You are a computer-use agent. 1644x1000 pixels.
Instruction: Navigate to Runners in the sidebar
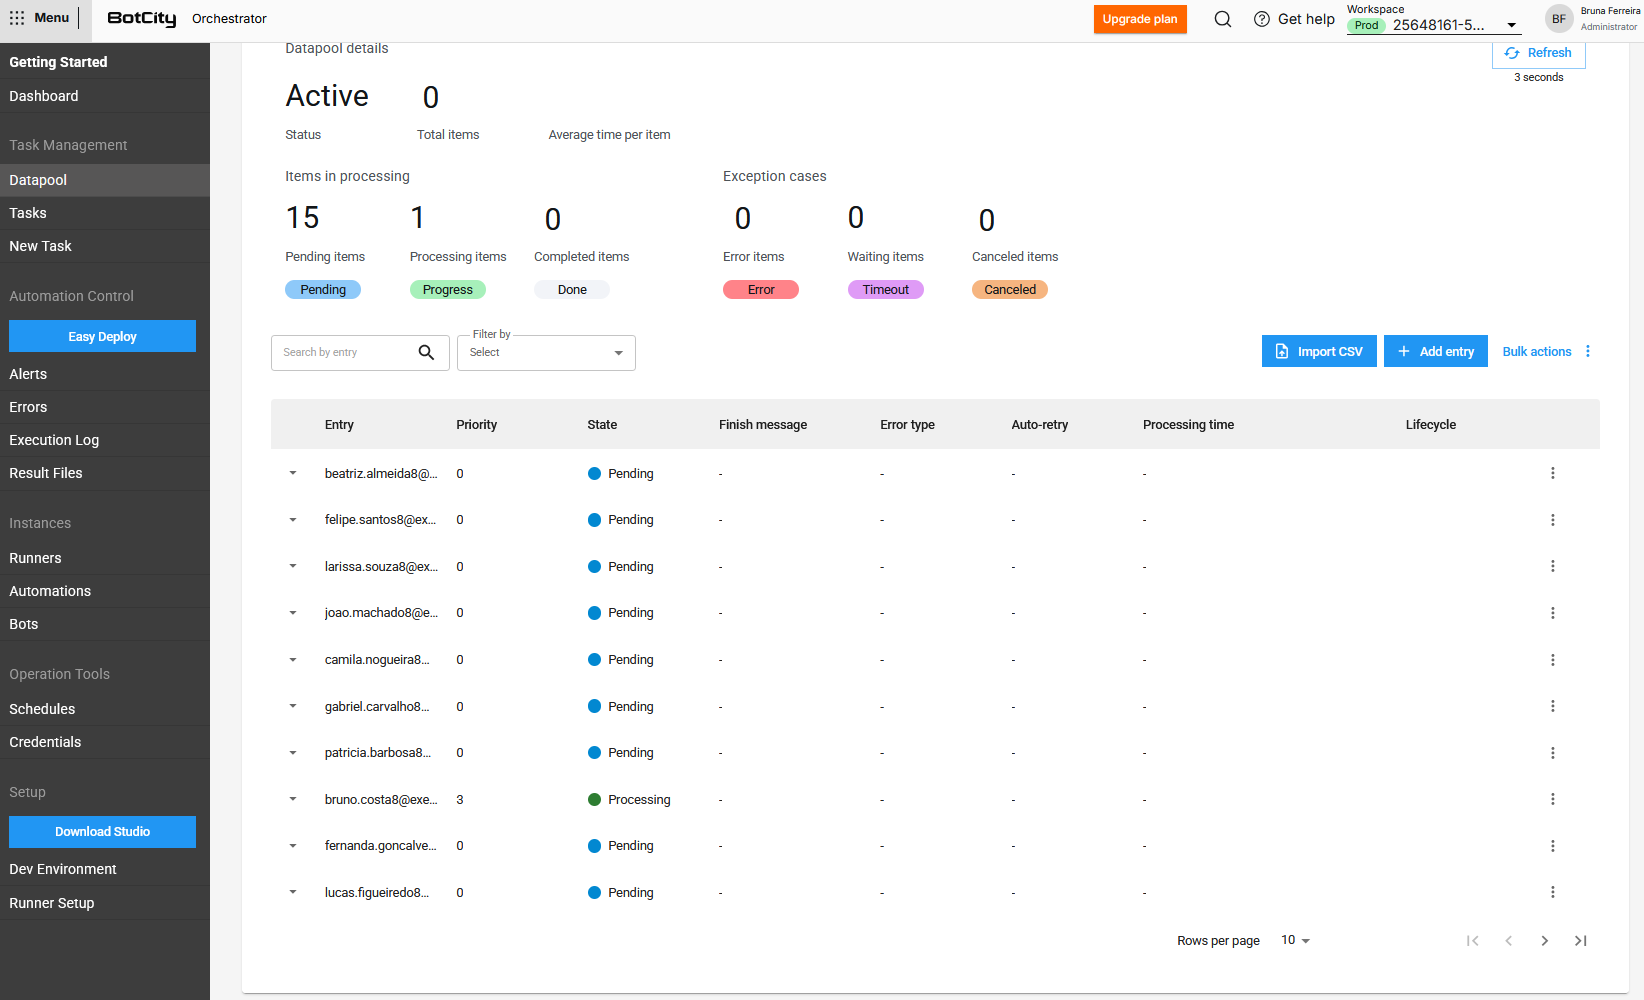coord(35,558)
